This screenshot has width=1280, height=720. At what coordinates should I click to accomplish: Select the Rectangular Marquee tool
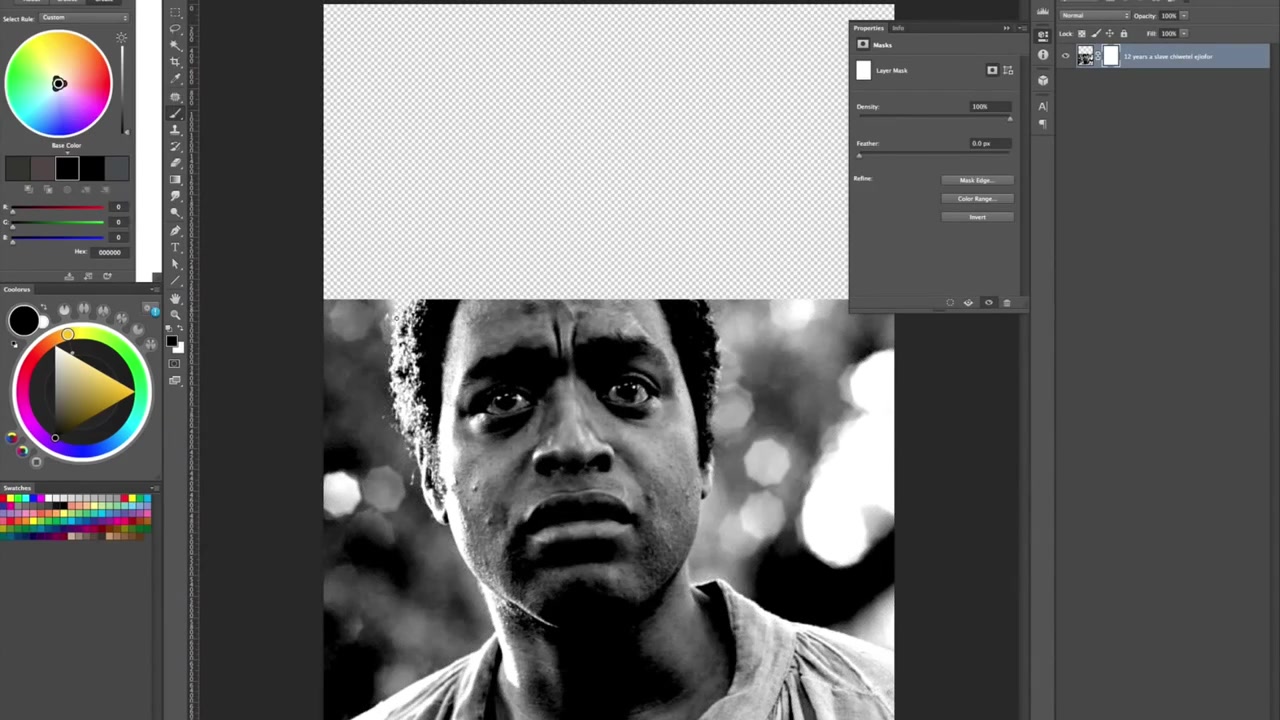click(x=175, y=11)
